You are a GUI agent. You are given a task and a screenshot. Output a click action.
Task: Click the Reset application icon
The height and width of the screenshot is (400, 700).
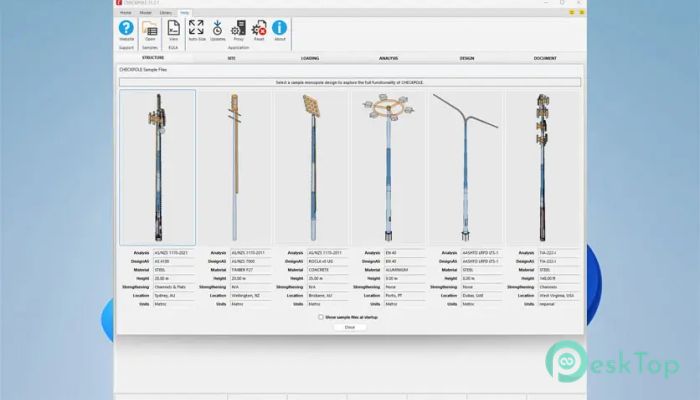(x=259, y=30)
